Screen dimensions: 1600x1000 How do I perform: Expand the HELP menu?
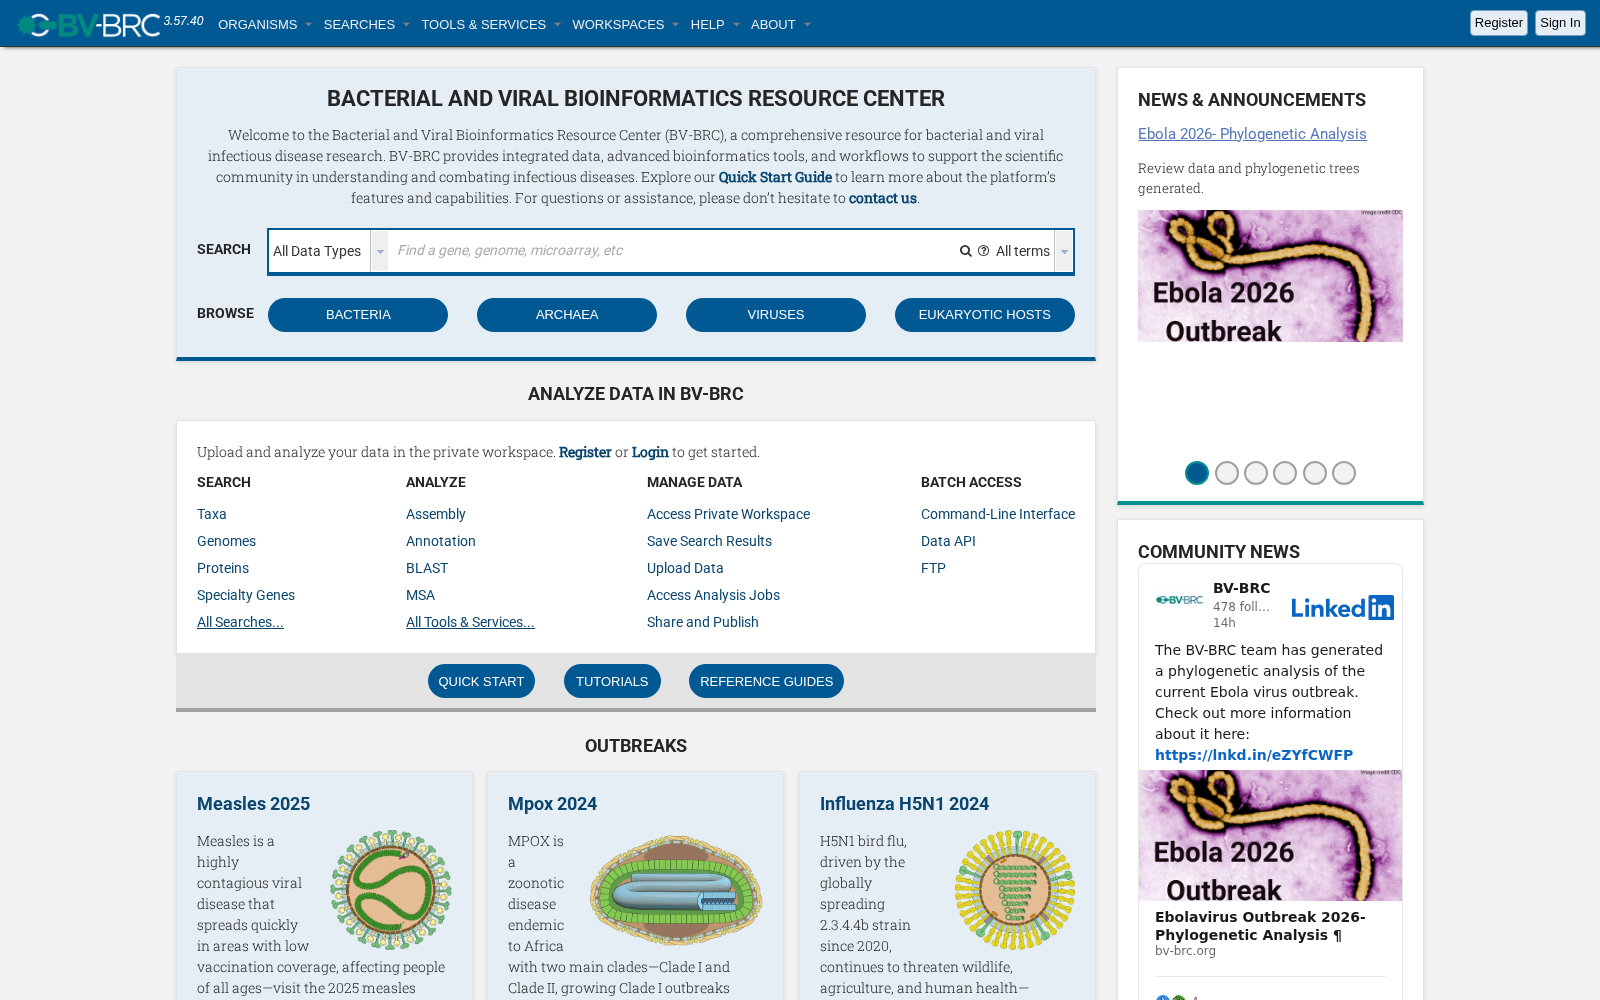[x=715, y=24]
